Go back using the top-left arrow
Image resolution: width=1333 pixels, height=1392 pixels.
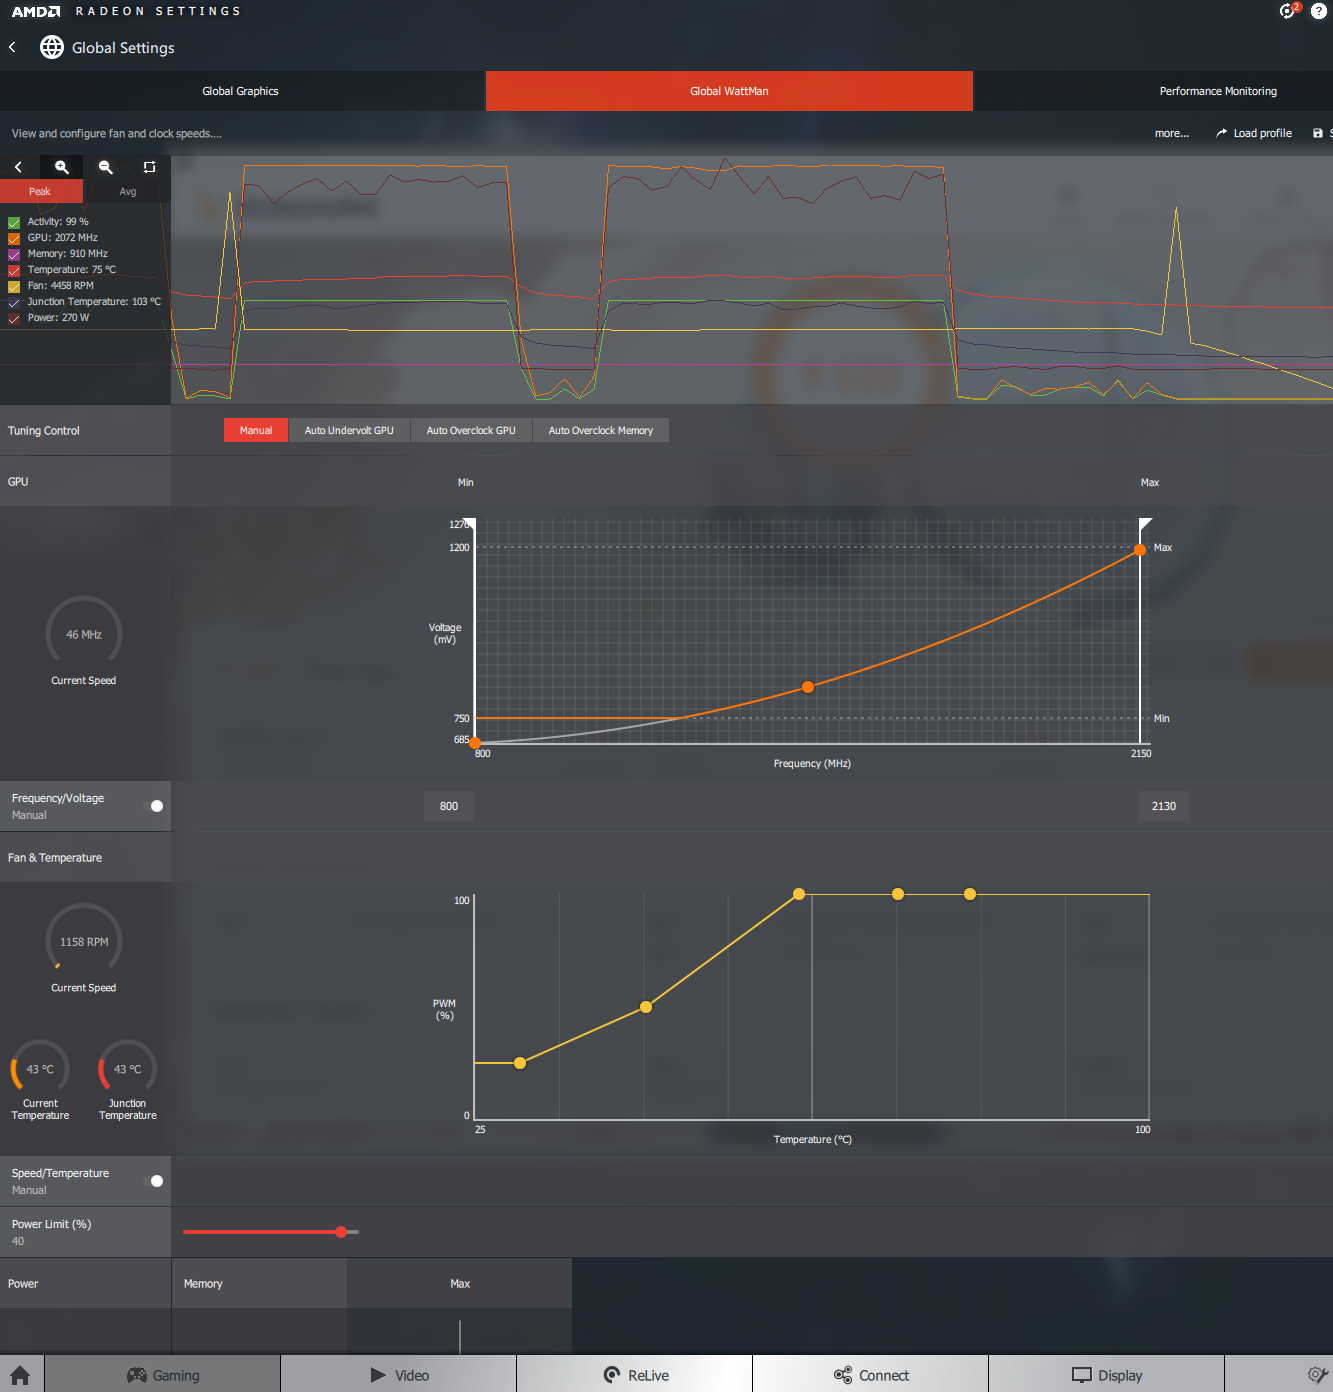pyautogui.click(x=12, y=47)
